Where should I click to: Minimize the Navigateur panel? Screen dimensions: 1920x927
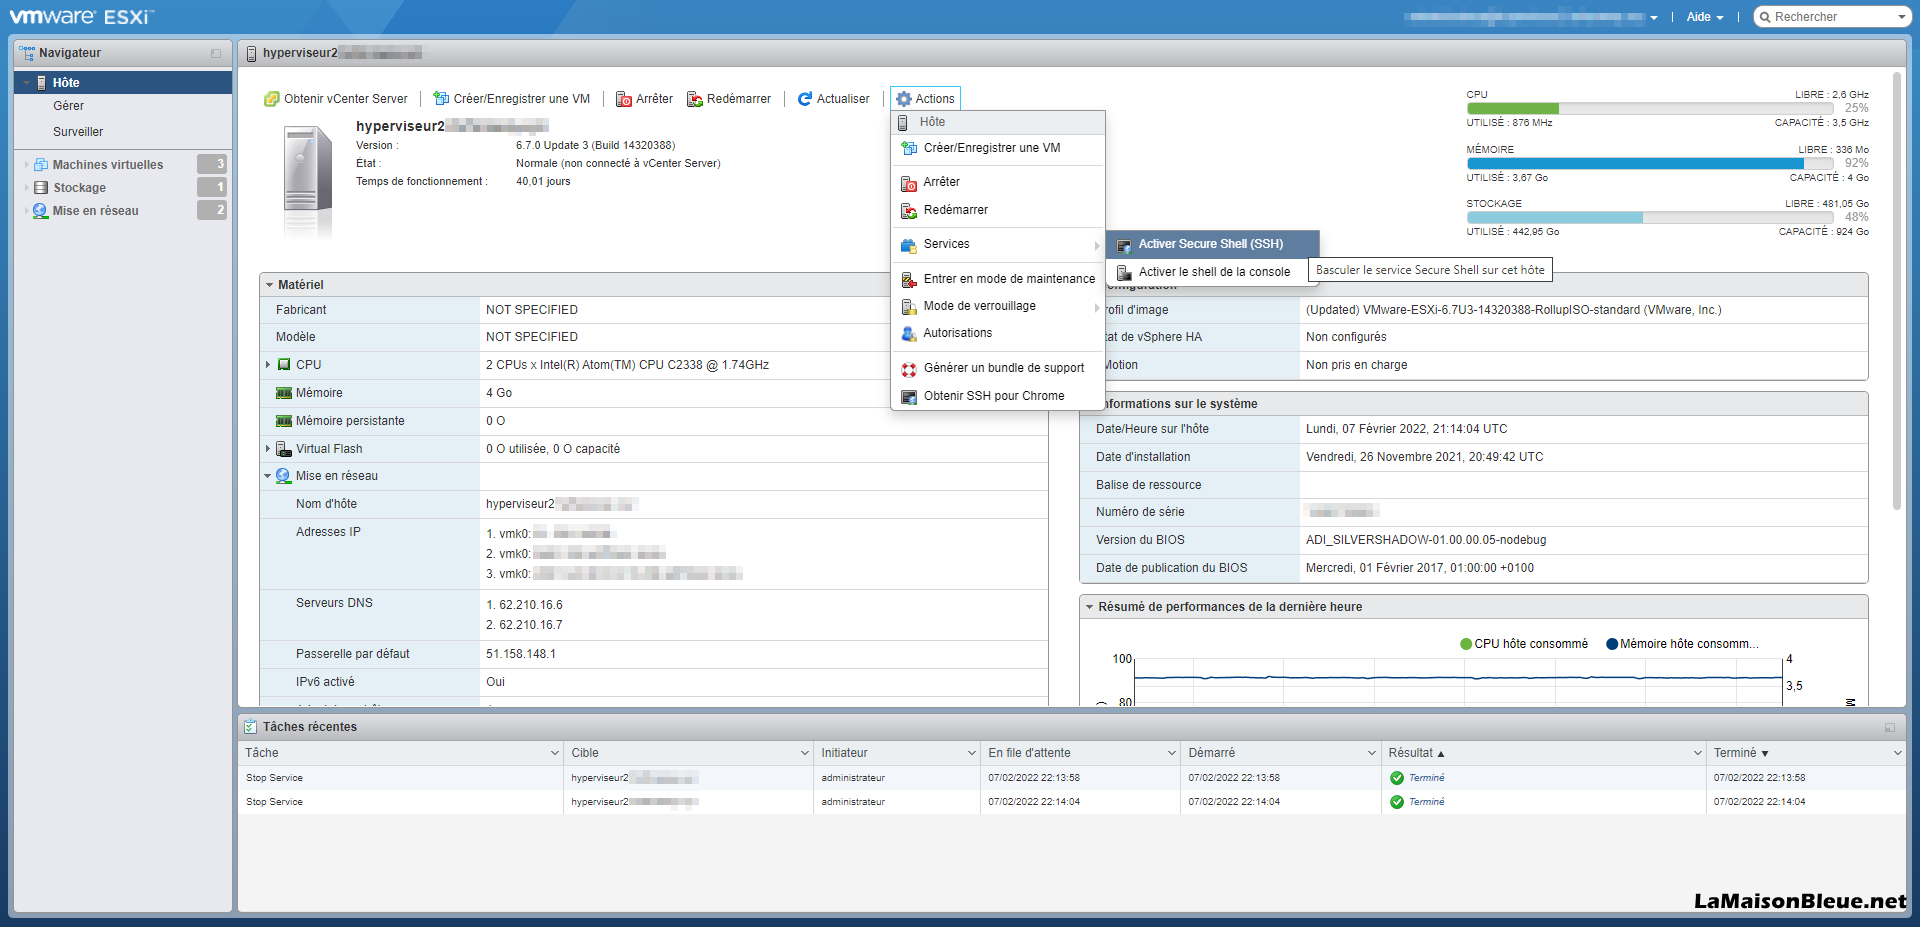pyautogui.click(x=216, y=53)
